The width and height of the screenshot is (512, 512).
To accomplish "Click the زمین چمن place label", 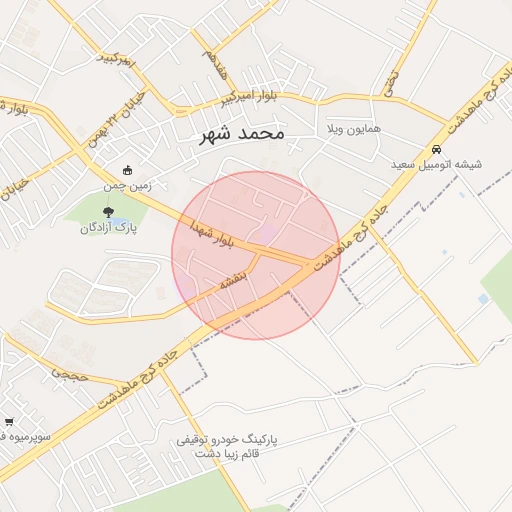I will (x=127, y=186).
